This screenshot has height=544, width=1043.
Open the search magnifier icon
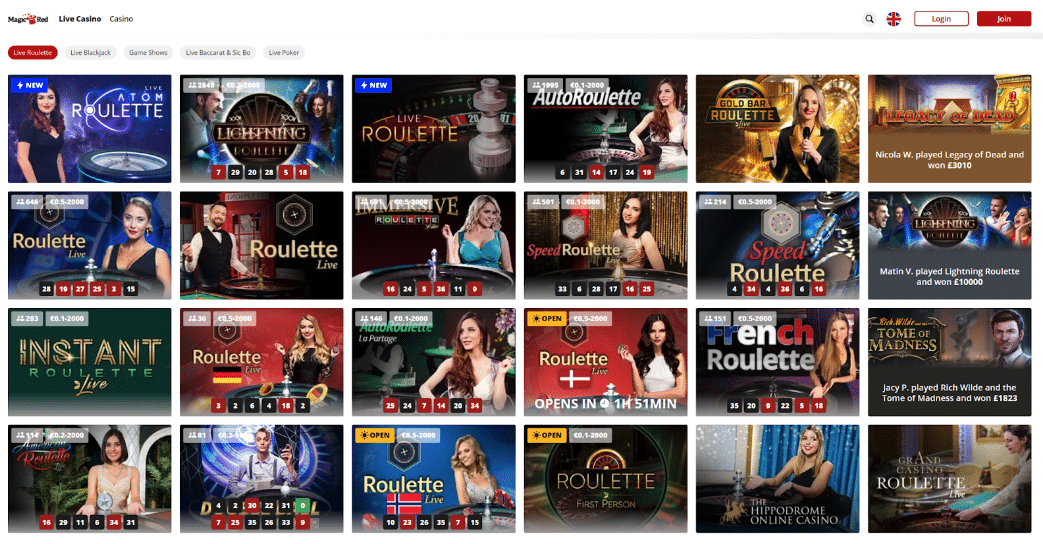click(x=869, y=19)
